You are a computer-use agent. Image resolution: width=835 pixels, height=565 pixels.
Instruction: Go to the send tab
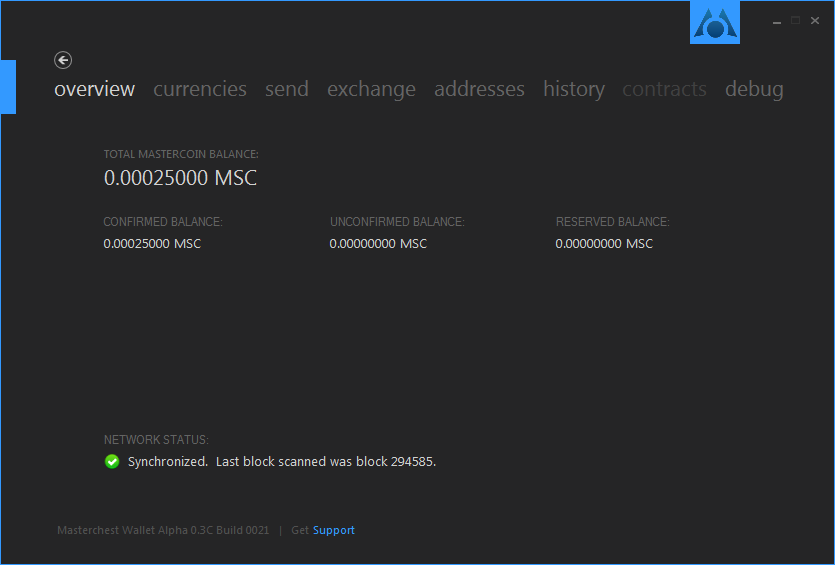287,89
